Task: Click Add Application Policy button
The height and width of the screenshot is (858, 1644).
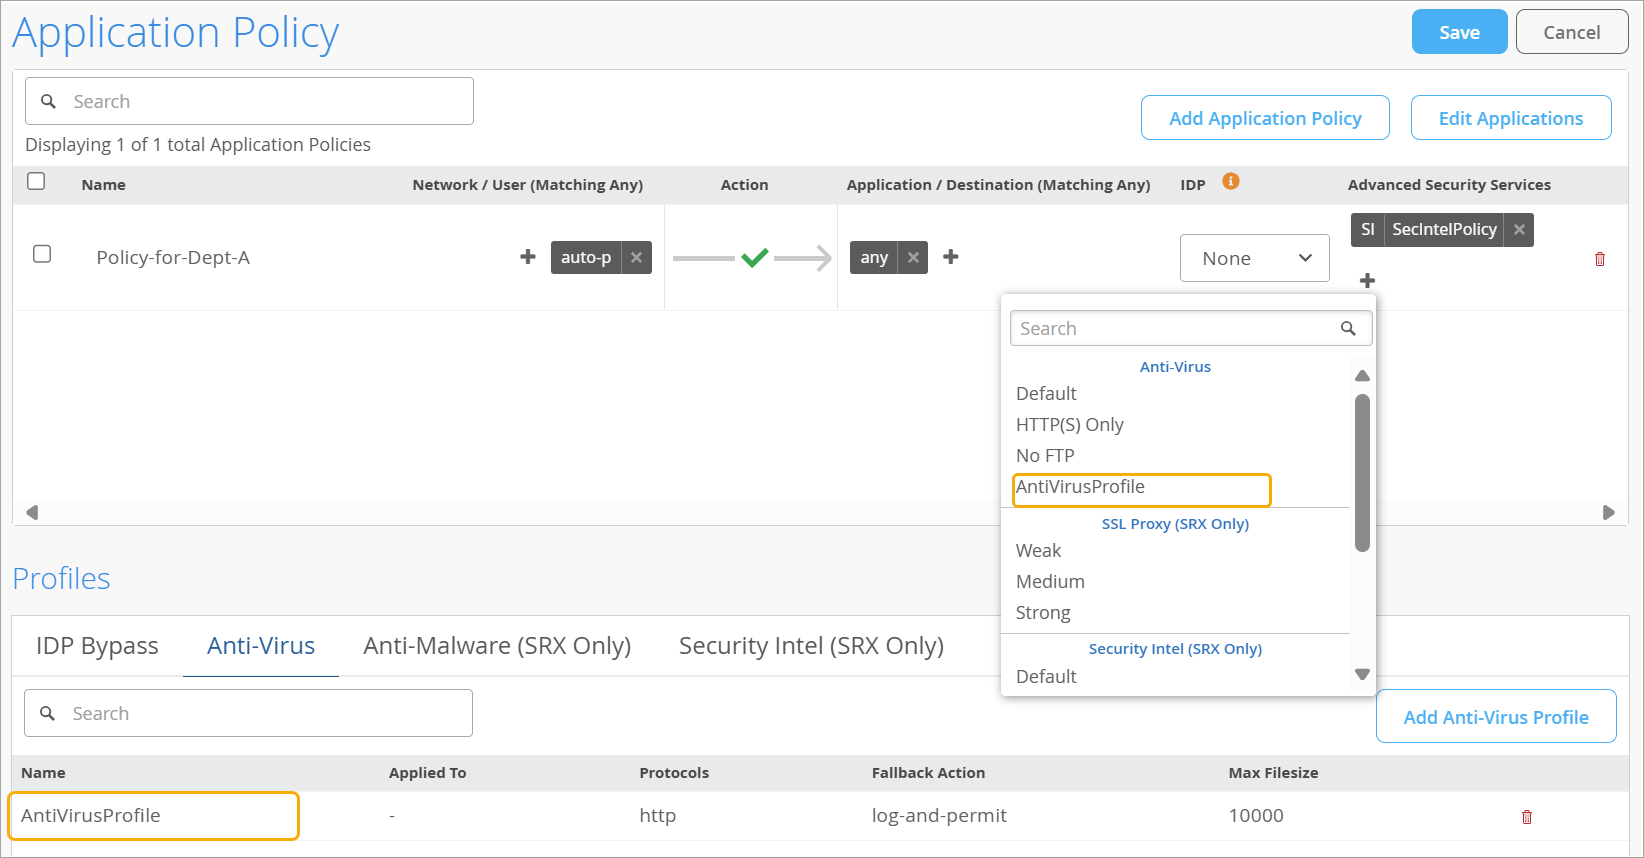Action: pos(1265,118)
